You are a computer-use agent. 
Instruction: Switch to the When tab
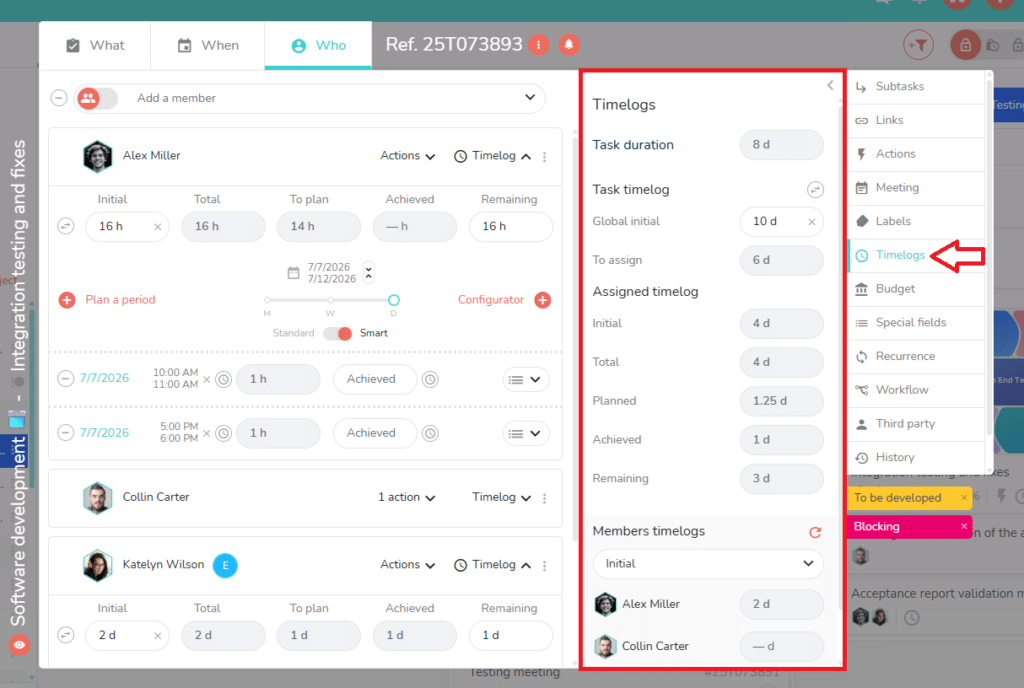point(208,45)
